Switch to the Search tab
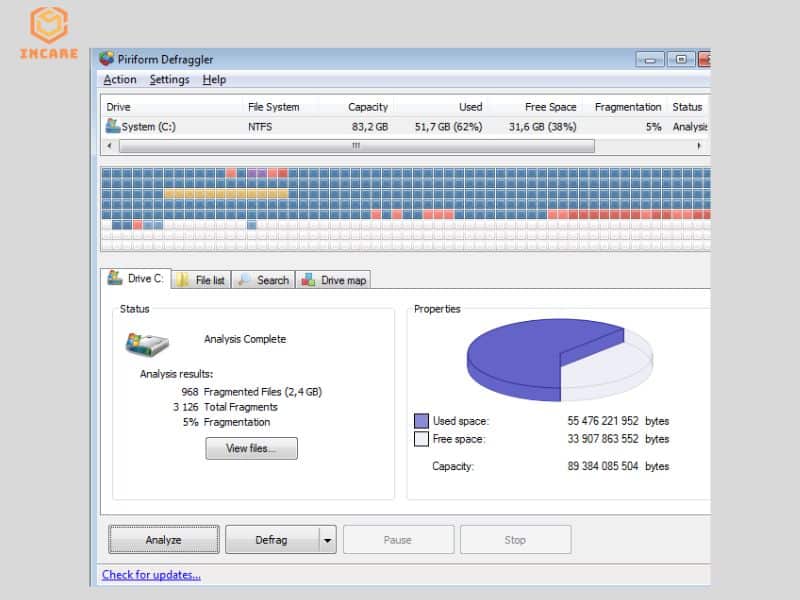 pyautogui.click(x=263, y=280)
